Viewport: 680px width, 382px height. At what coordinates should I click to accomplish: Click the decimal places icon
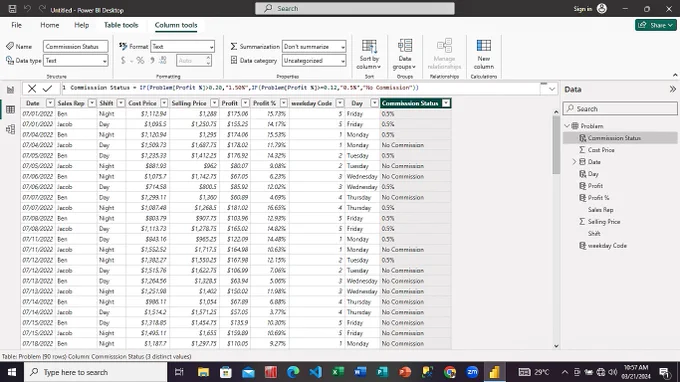click(163, 61)
